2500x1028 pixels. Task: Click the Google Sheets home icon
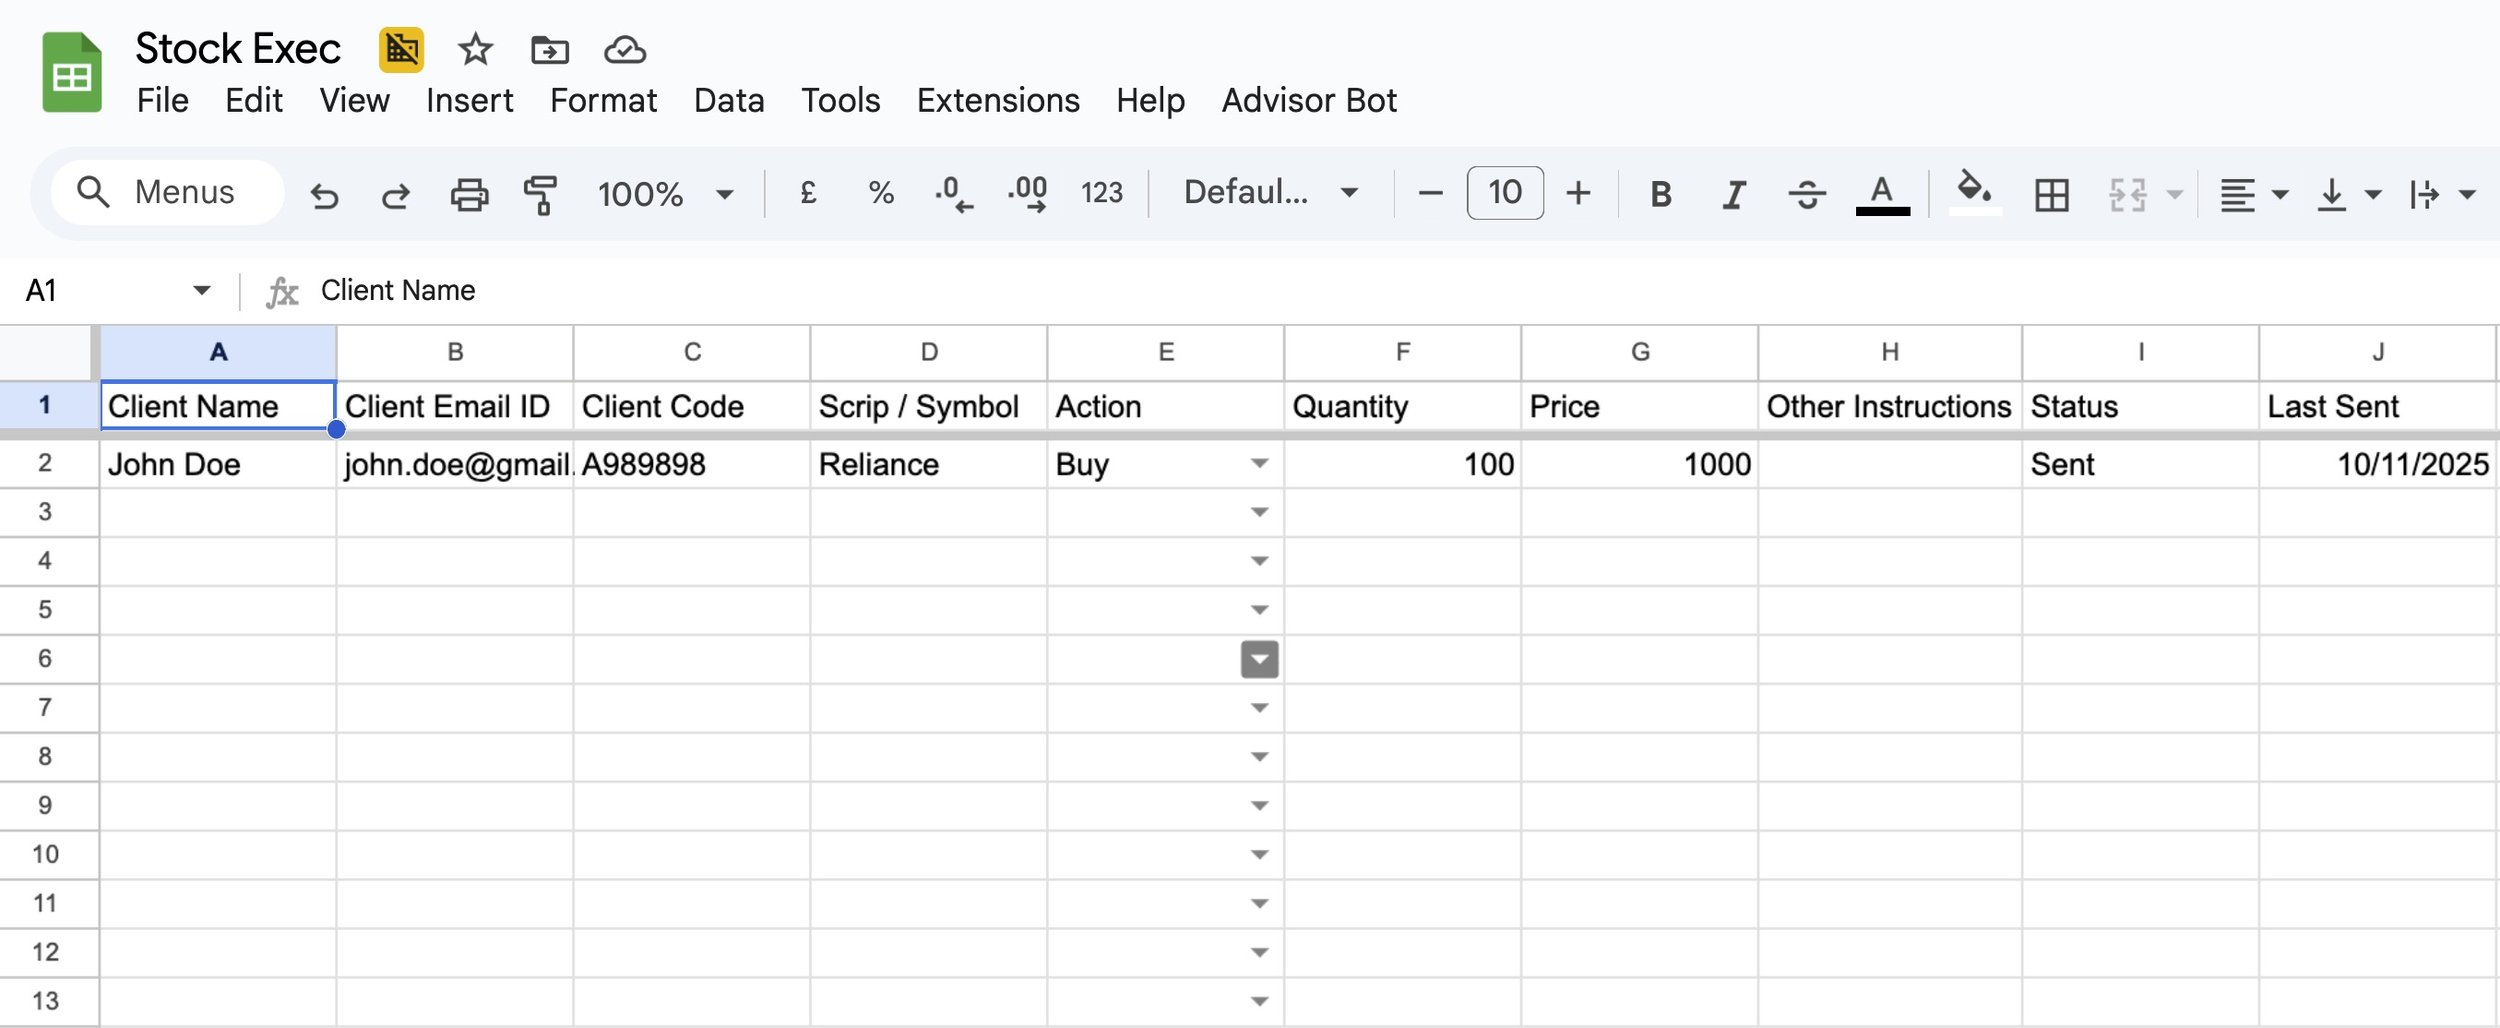[x=72, y=73]
